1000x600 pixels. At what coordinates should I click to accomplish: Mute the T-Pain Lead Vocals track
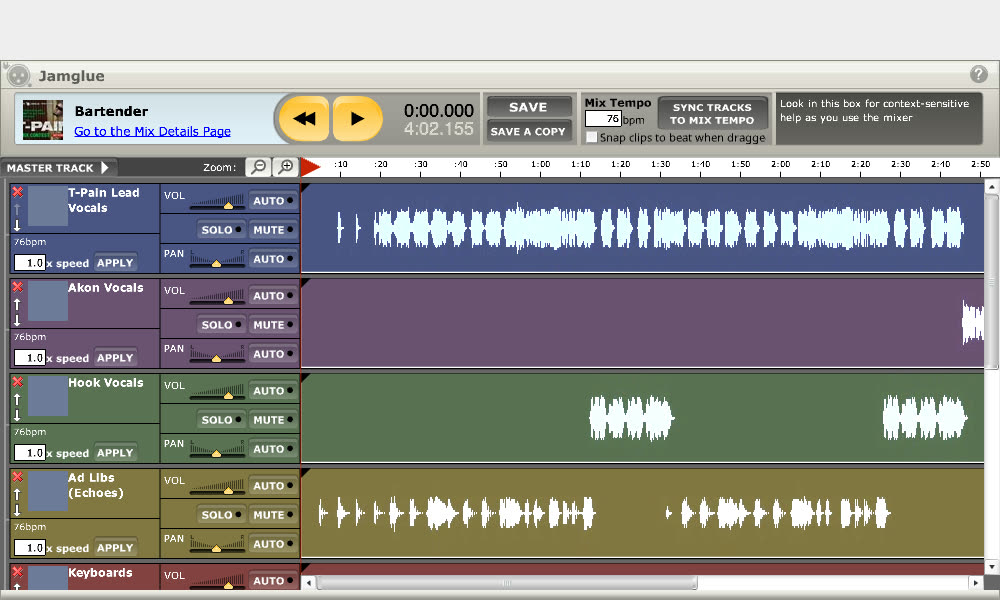click(x=273, y=230)
